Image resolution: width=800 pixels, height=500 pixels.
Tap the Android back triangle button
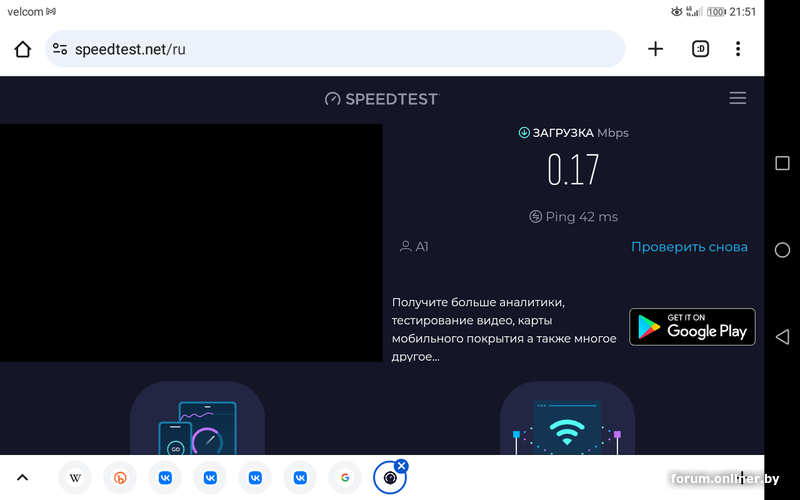782,337
